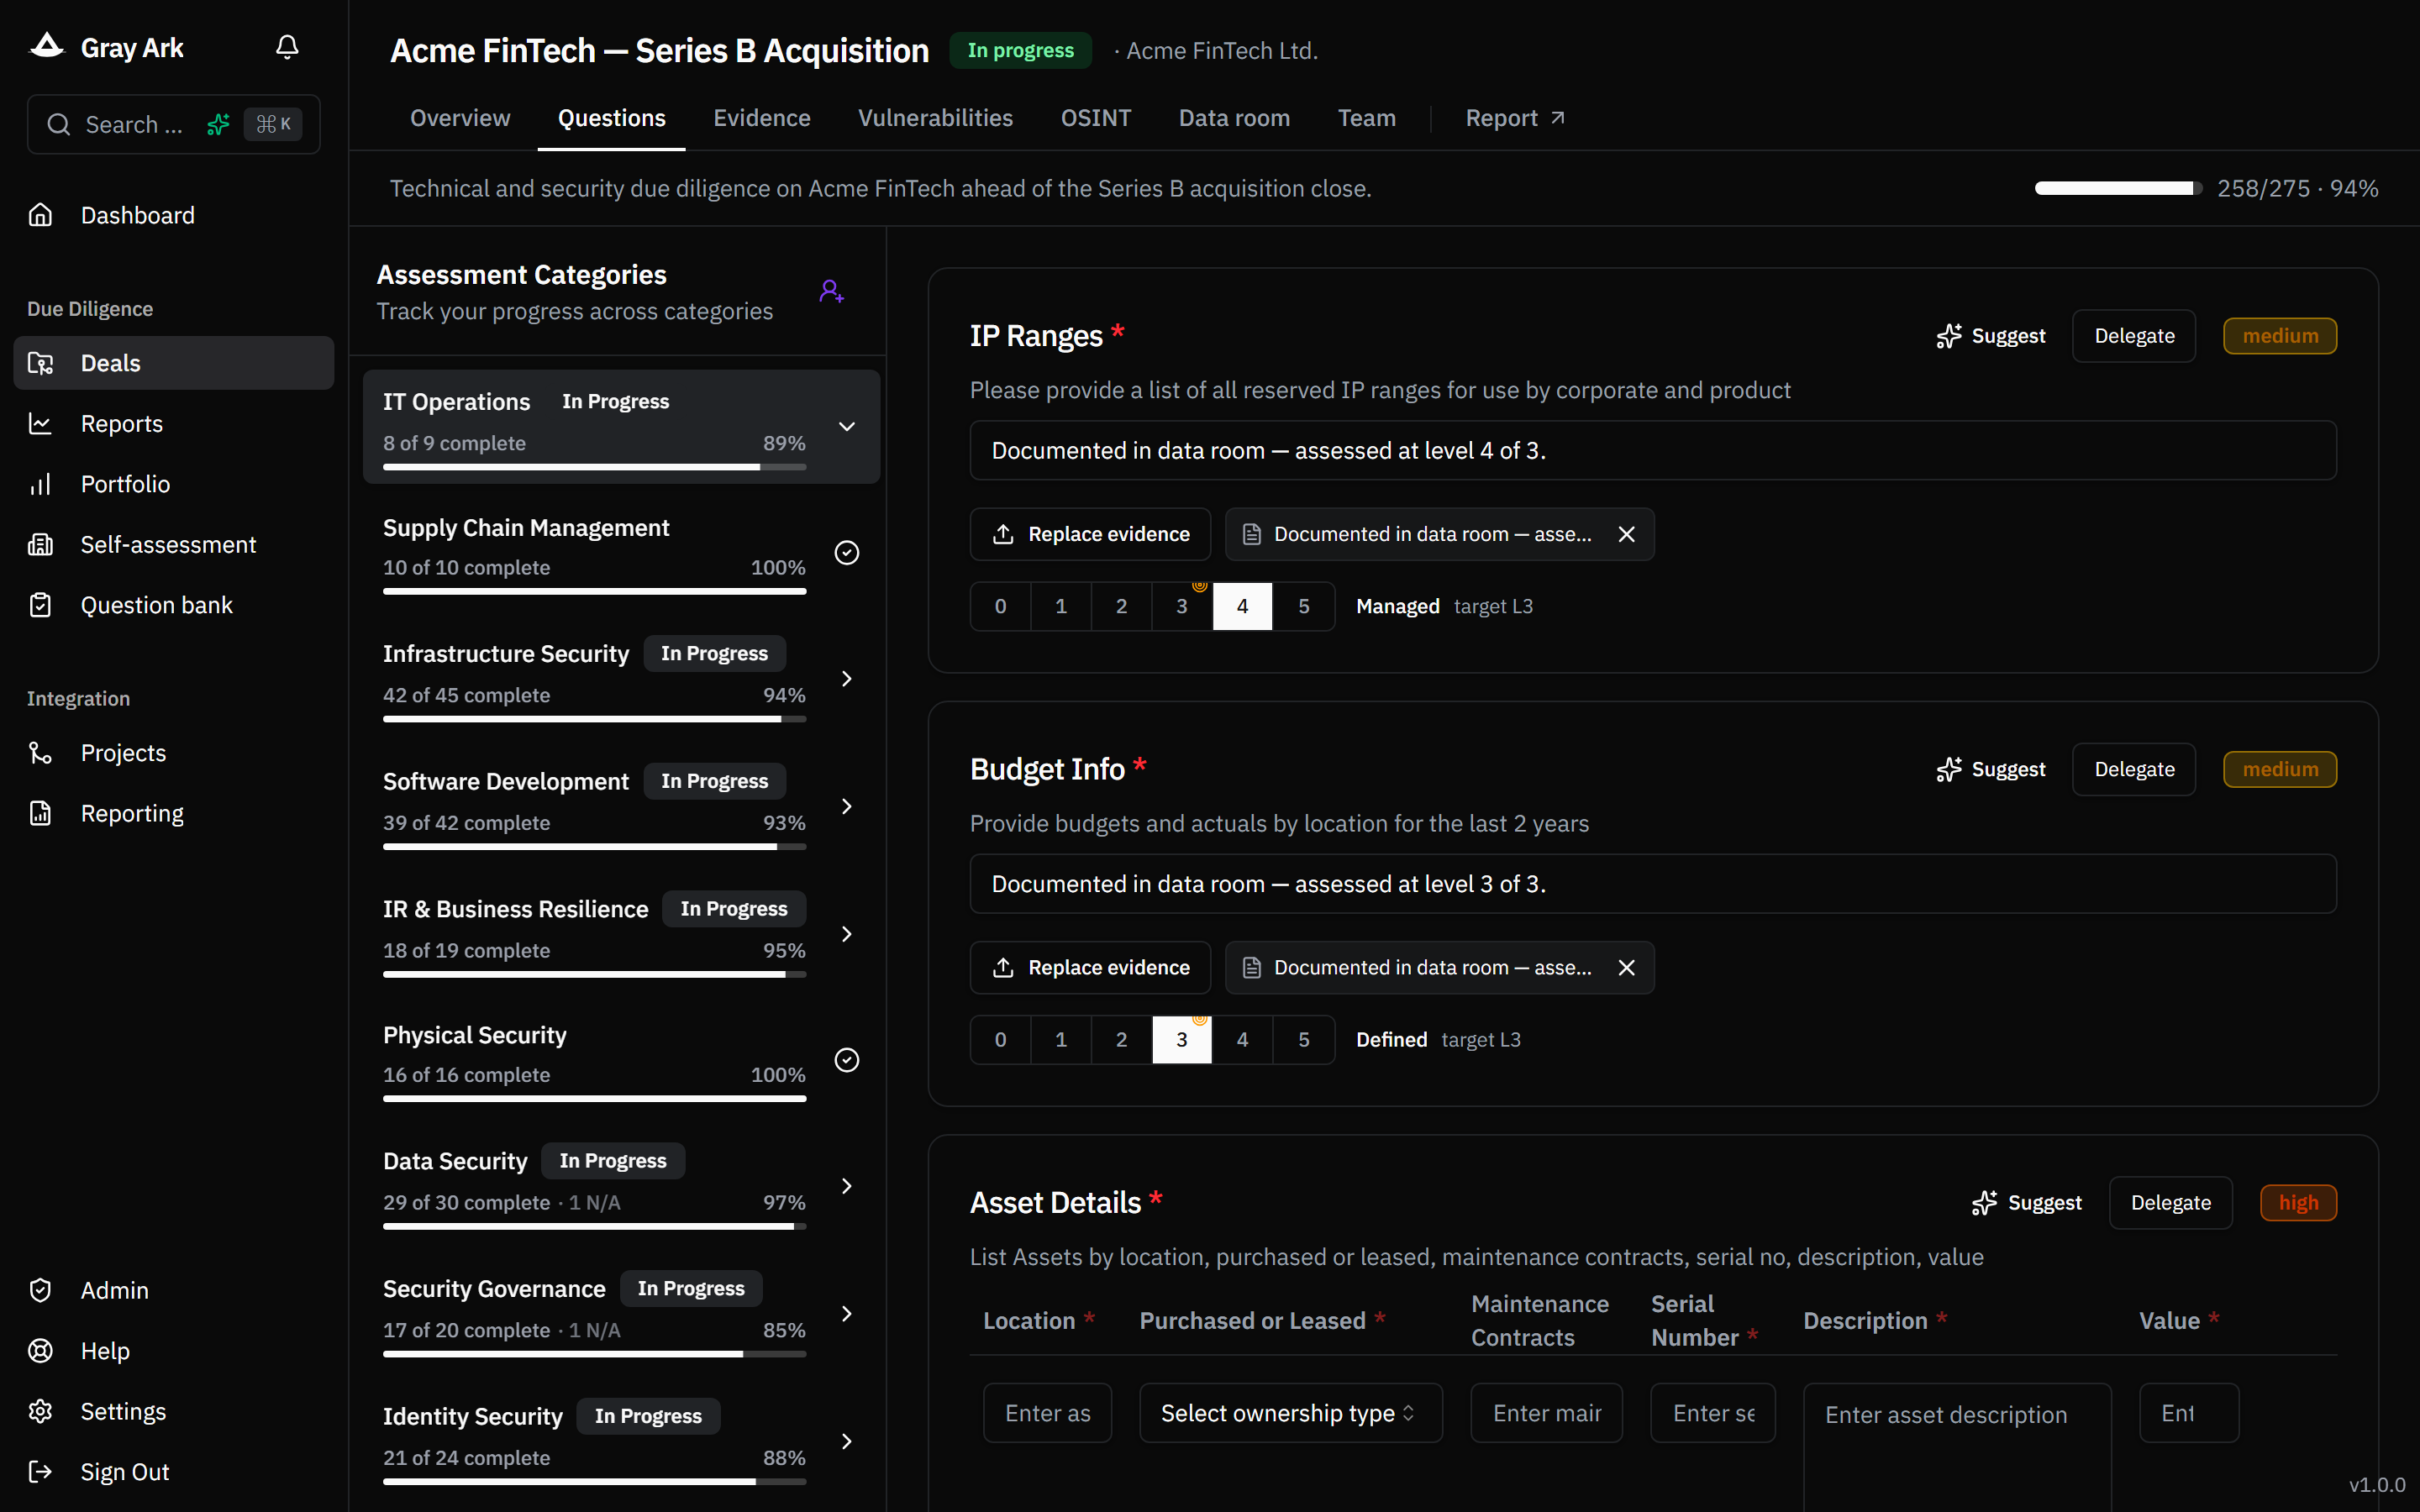Screen dimensions: 2420x1512
Task: Open the Vulnerabilities tab
Action: (x=935, y=118)
